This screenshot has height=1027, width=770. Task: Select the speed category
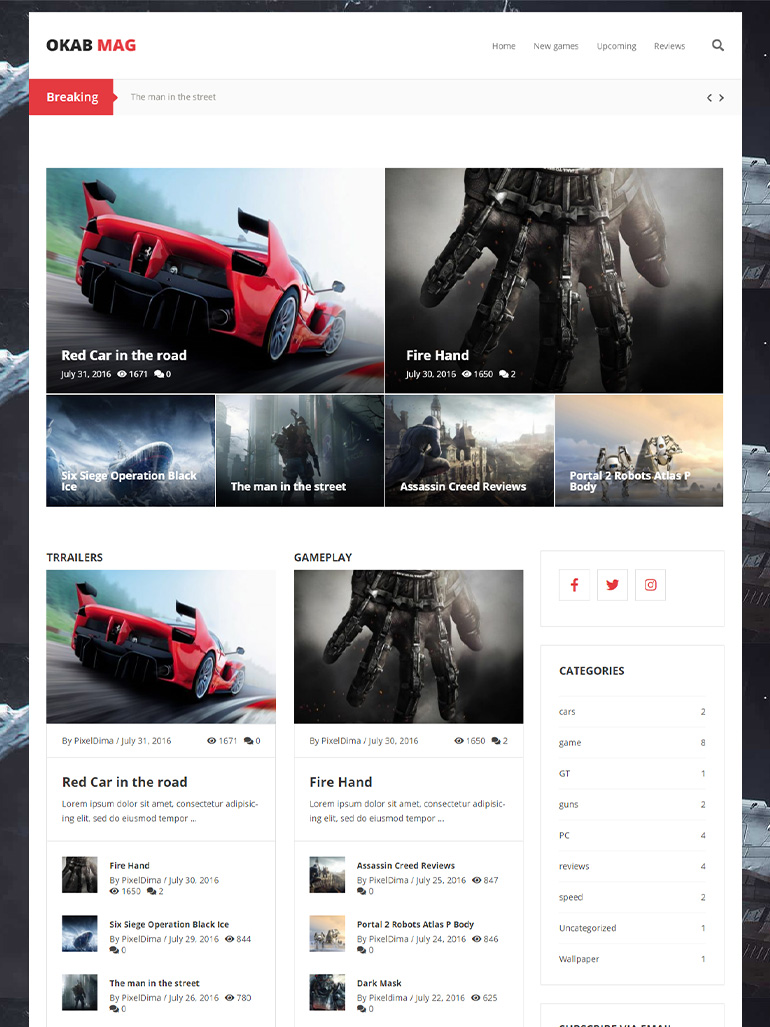(571, 897)
